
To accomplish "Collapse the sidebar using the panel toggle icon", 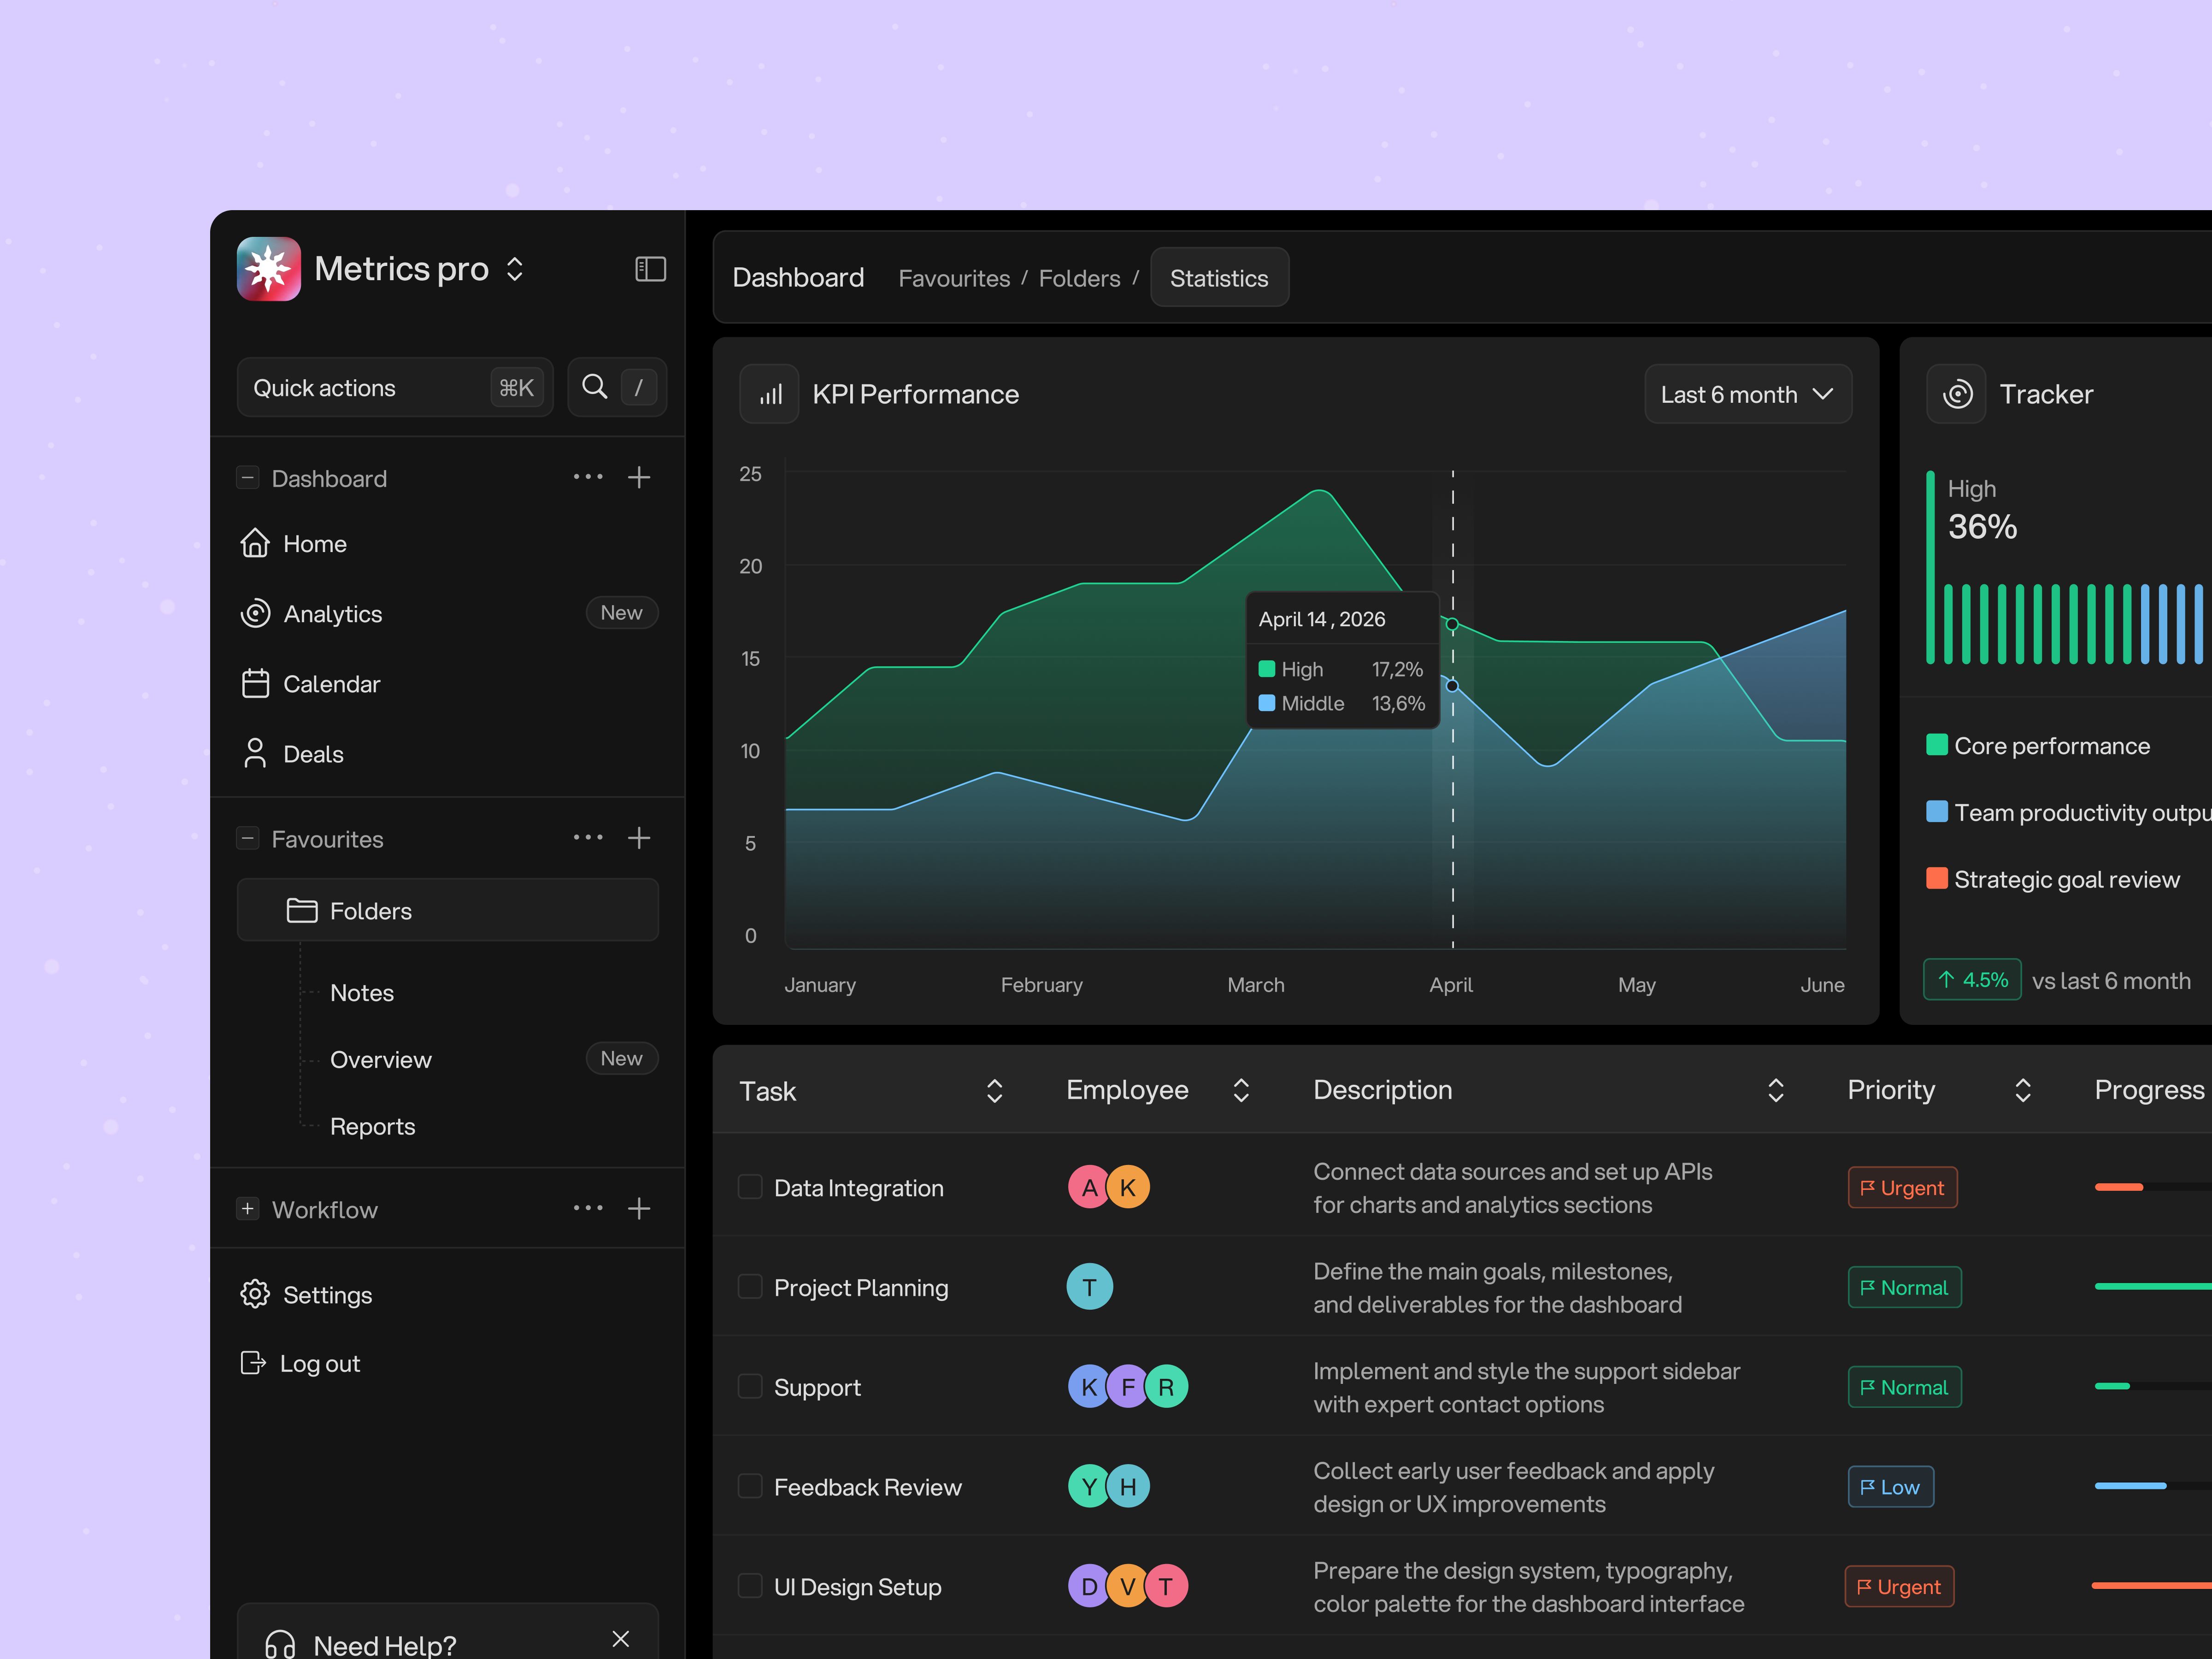I will point(650,269).
